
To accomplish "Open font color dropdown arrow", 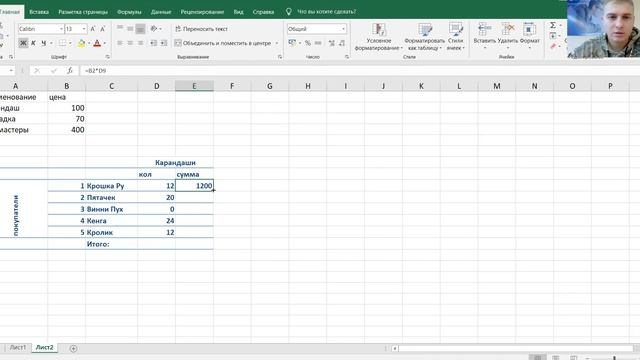I will coord(104,43).
